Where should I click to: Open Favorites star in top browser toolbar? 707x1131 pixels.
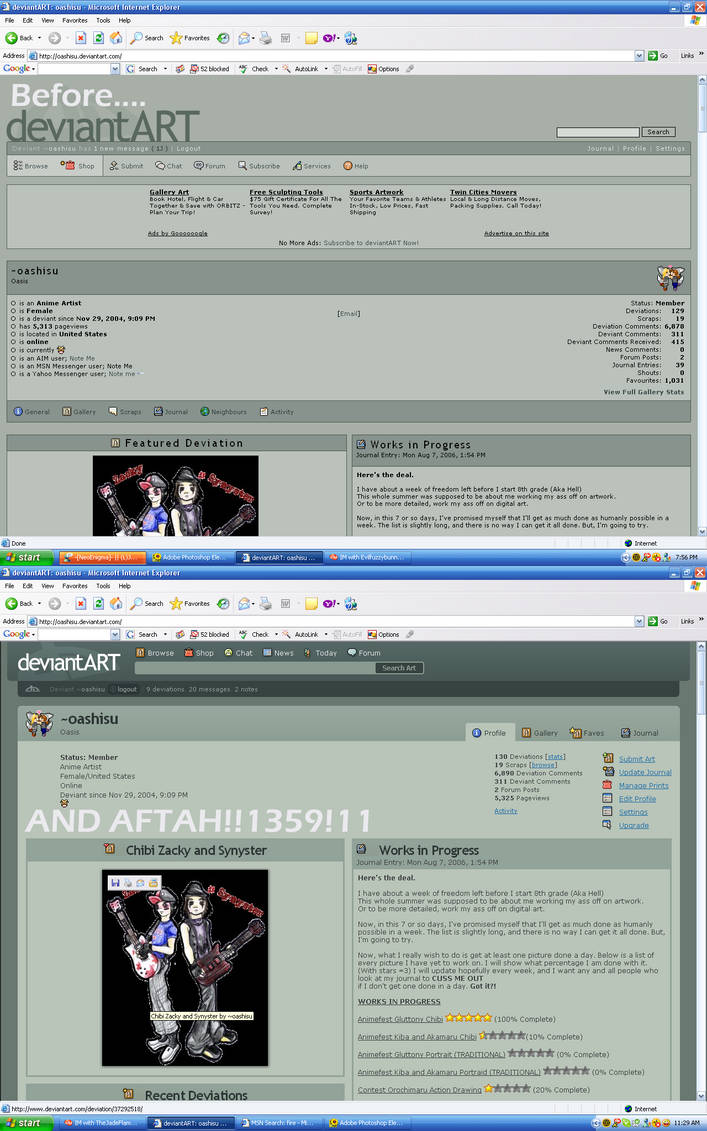pos(190,38)
